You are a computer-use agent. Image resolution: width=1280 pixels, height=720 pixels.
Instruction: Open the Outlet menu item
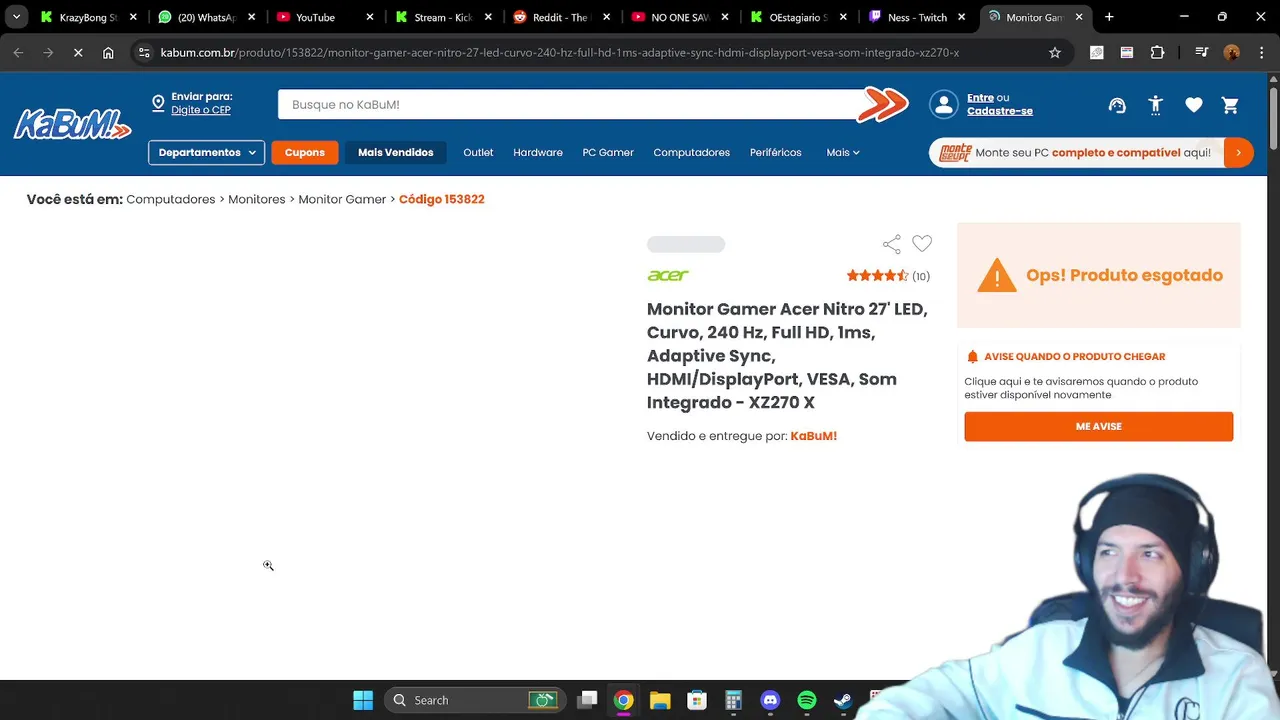pos(478,152)
